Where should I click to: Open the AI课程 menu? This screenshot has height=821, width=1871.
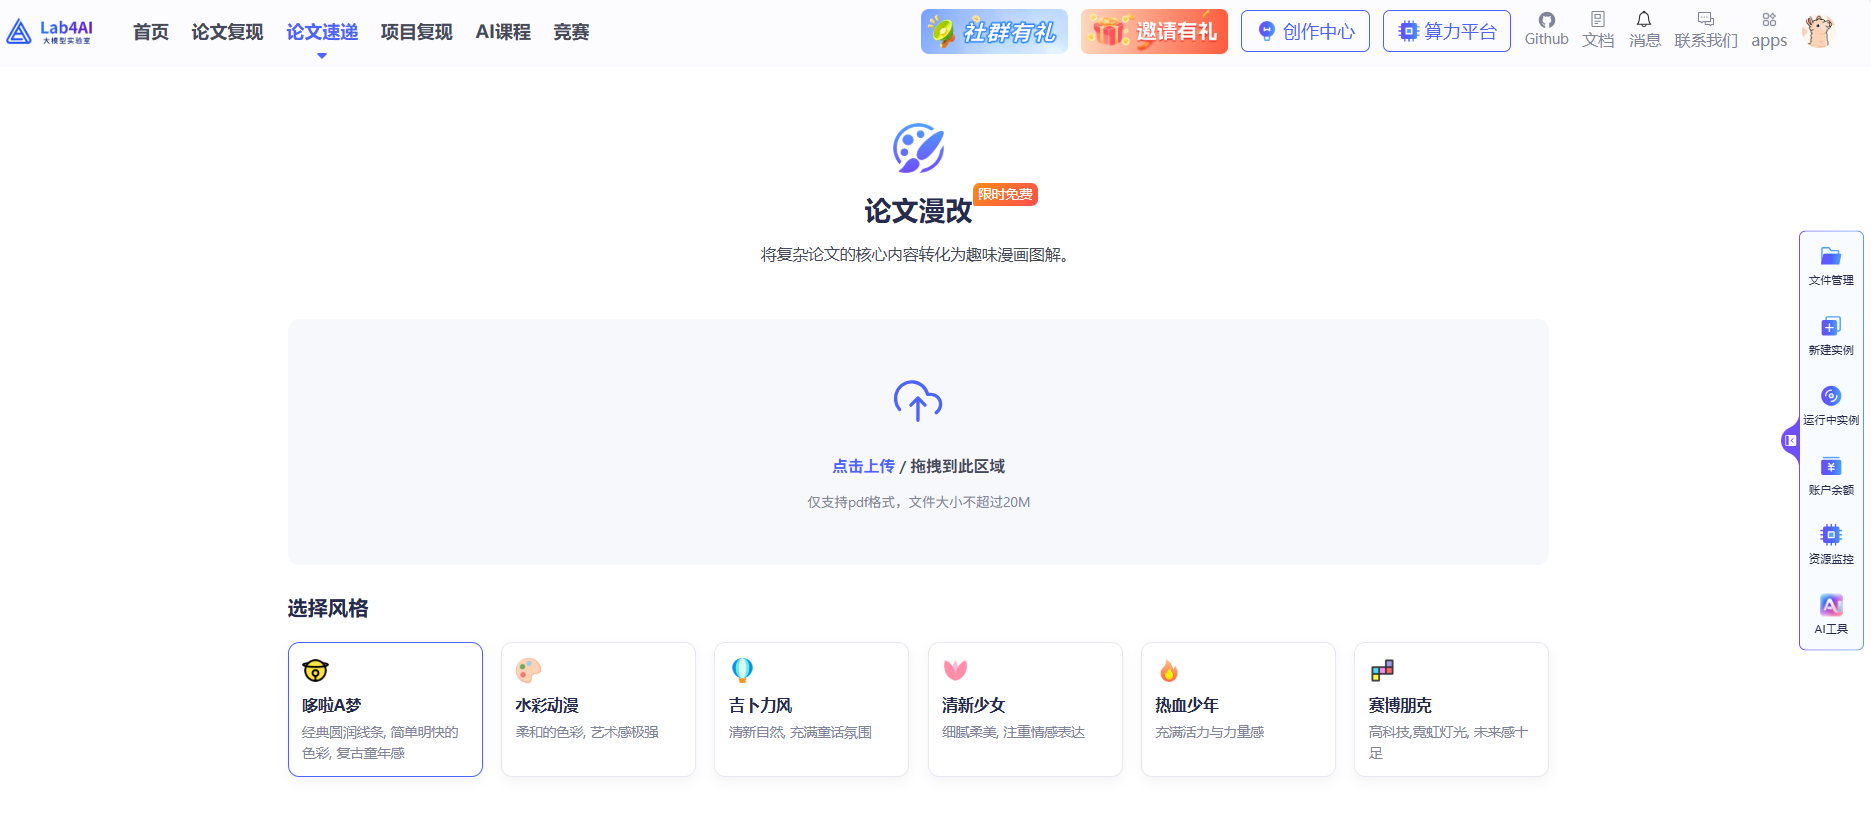tap(503, 32)
